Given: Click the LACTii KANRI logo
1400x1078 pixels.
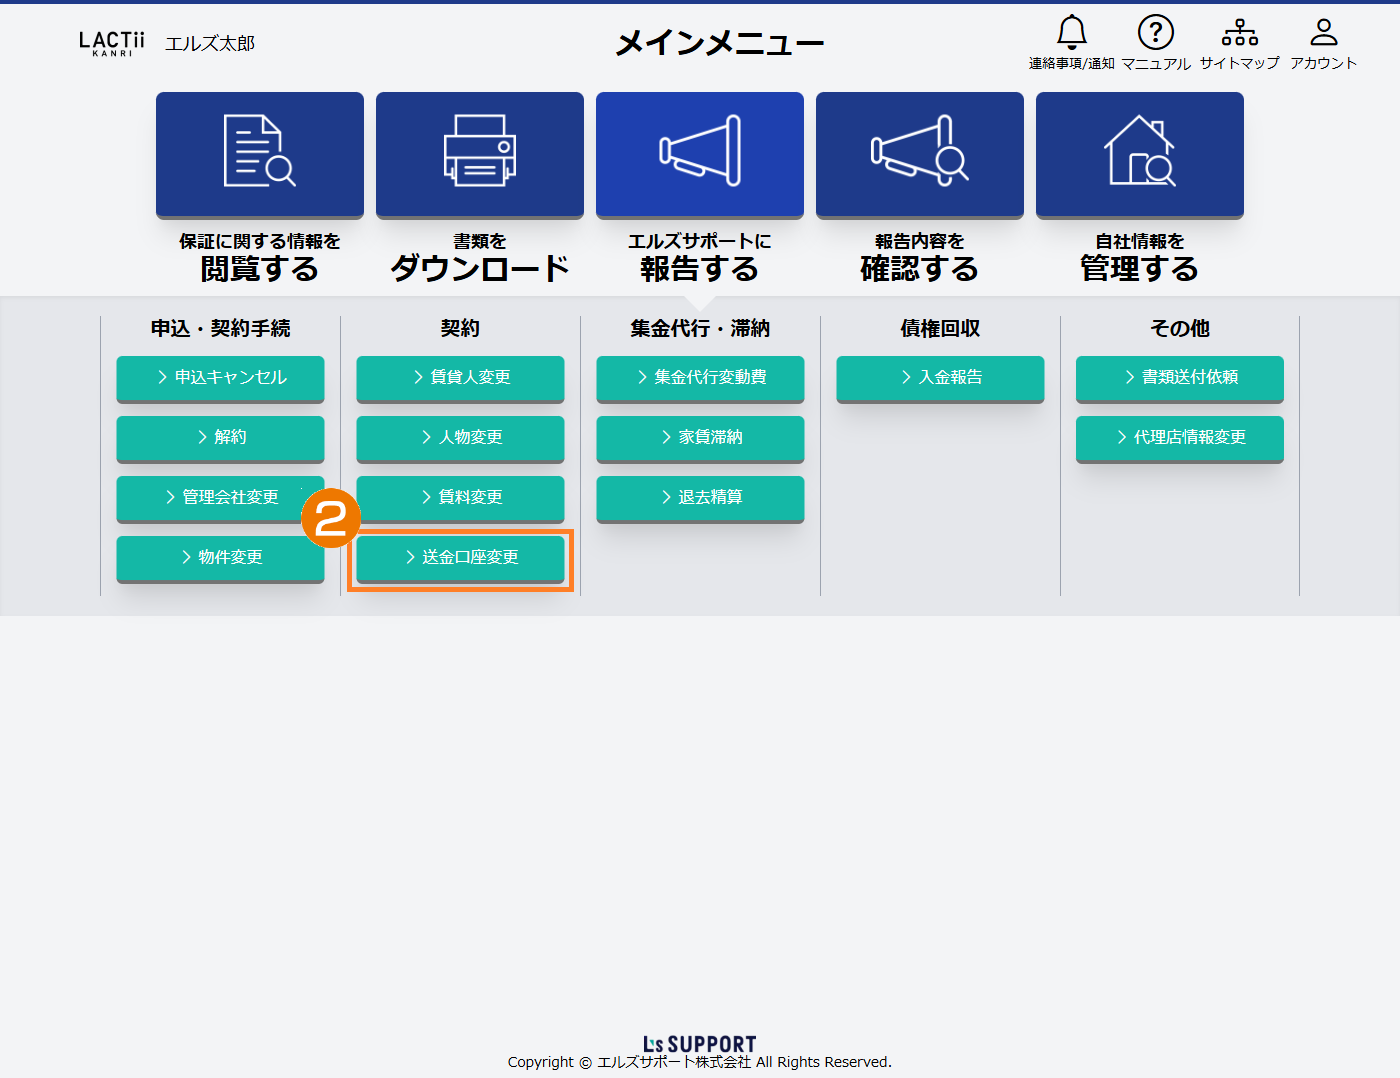Looking at the screenshot, I should pyautogui.click(x=112, y=43).
